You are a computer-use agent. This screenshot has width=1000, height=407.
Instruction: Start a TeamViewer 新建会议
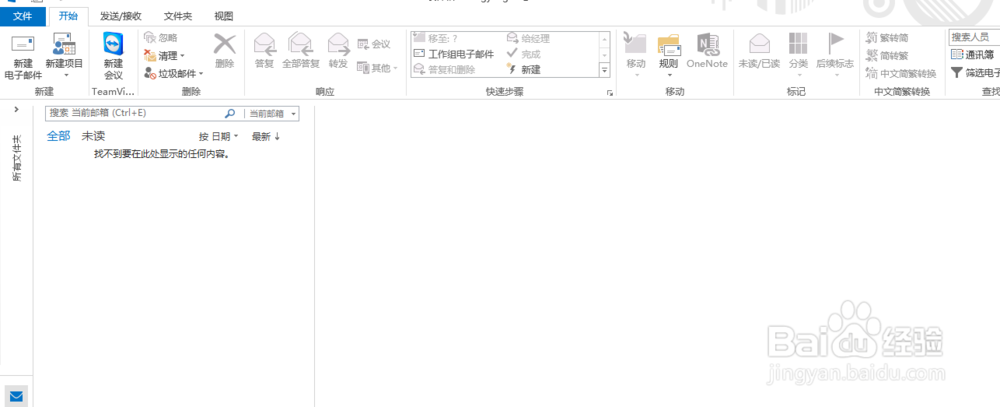113,58
